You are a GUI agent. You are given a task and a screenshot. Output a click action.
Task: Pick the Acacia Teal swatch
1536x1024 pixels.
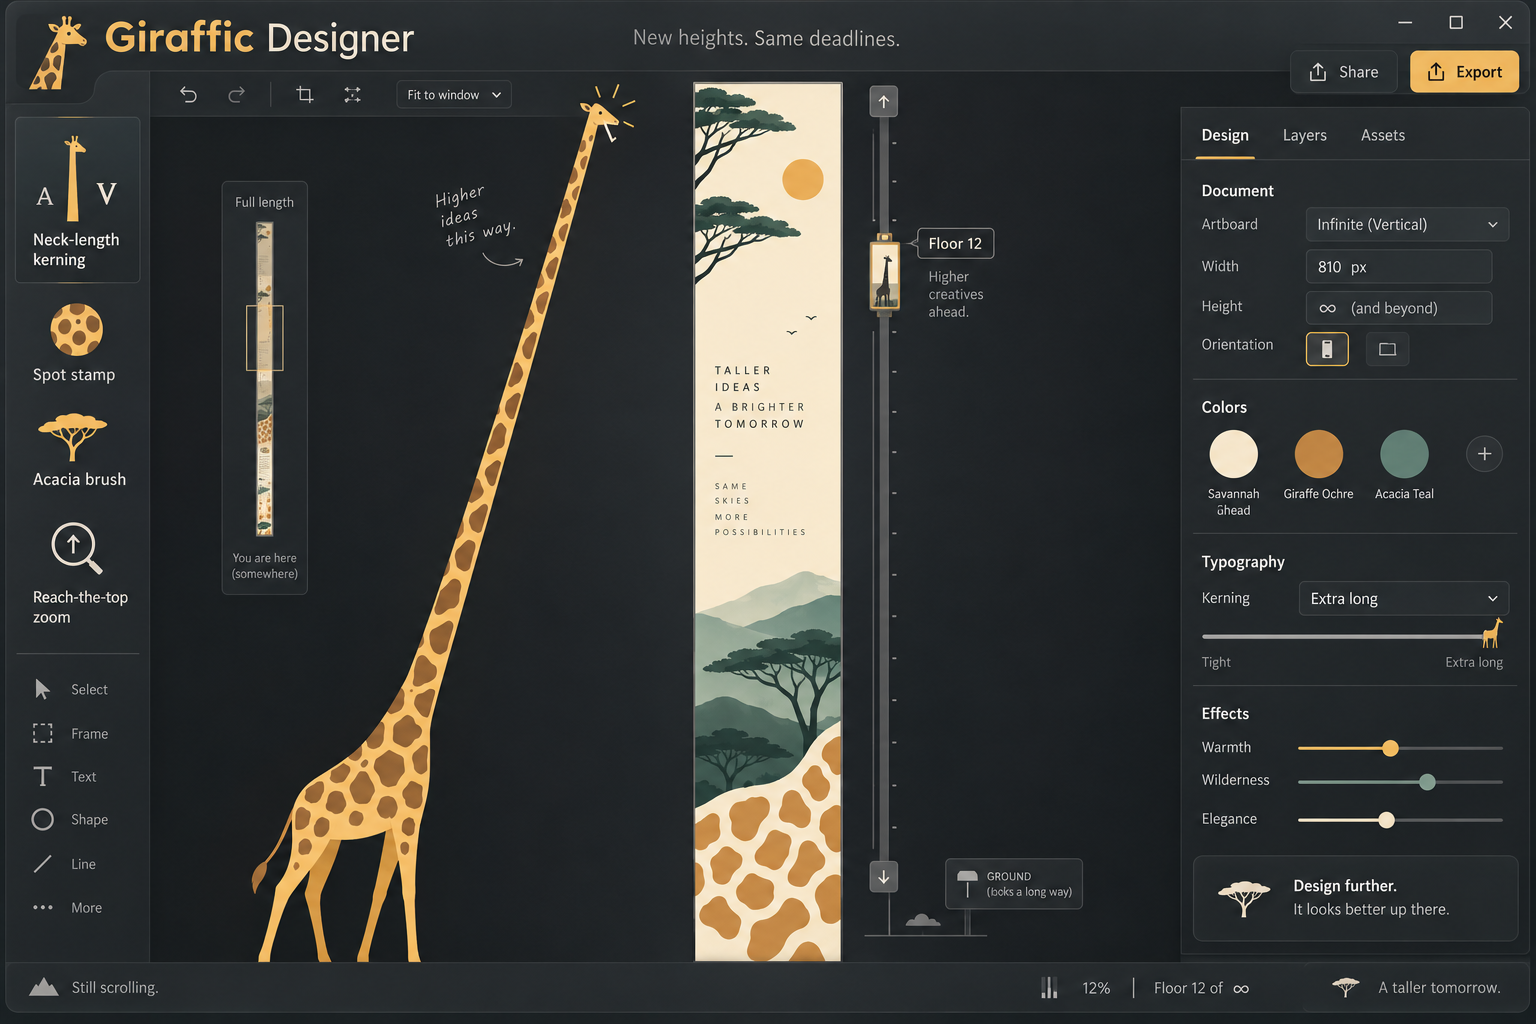pyautogui.click(x=1404, y=454)
